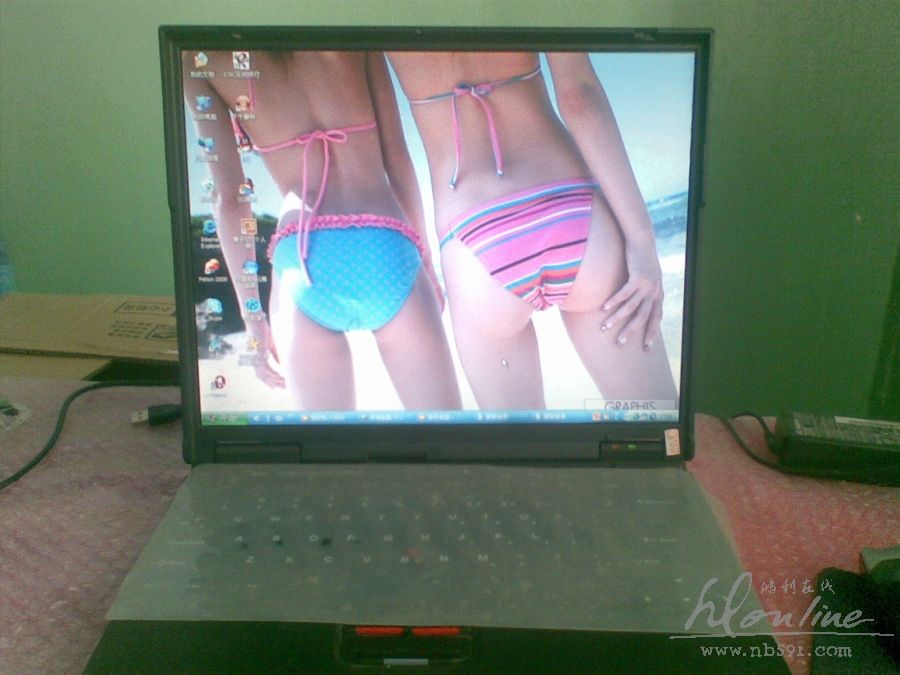Open the round blue icon right of Skype

click(x=252, y=306)
